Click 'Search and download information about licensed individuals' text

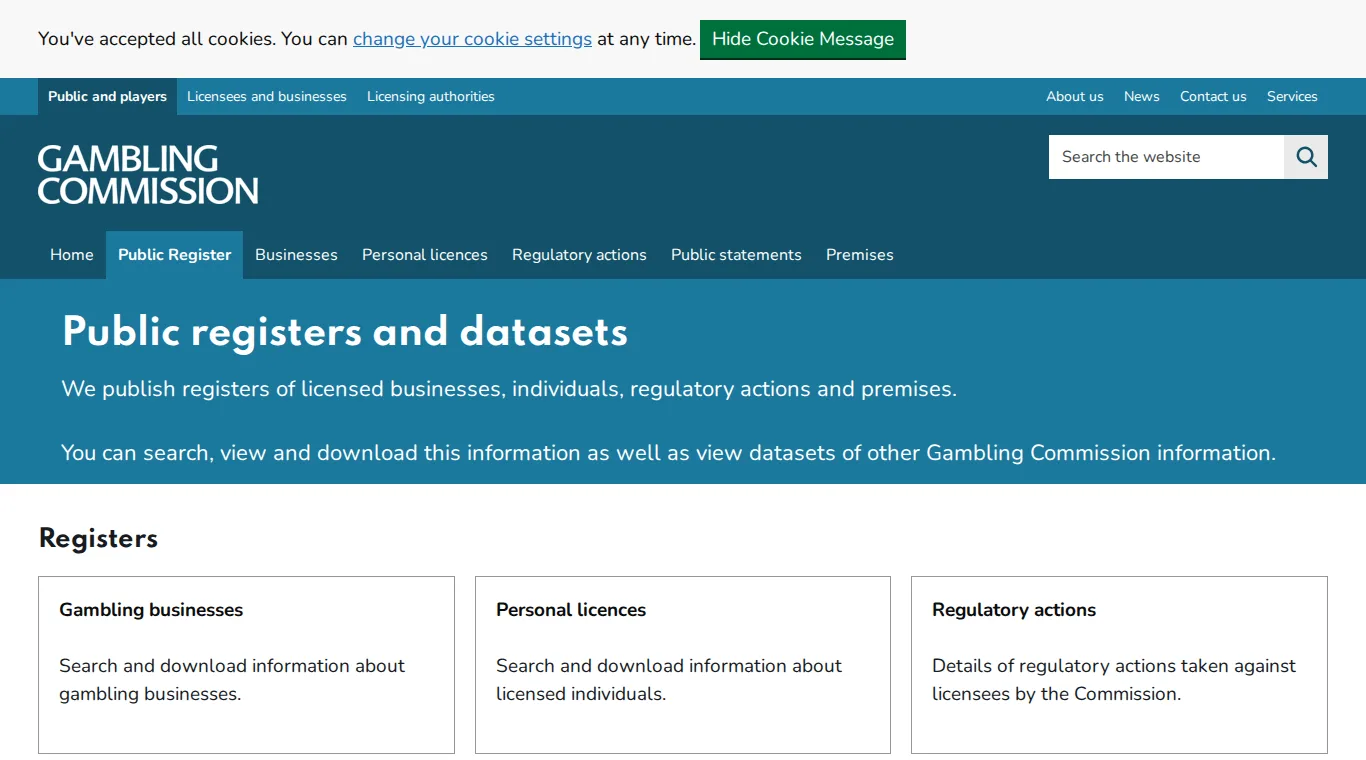[669, 680]
